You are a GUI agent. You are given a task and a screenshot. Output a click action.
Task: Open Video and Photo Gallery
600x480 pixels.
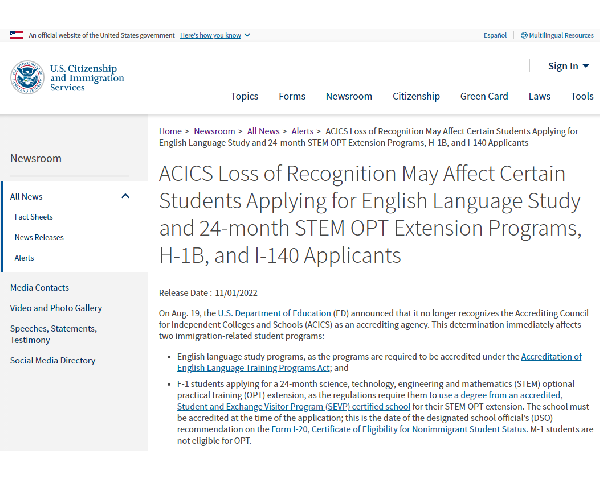(x=56, y=308)
